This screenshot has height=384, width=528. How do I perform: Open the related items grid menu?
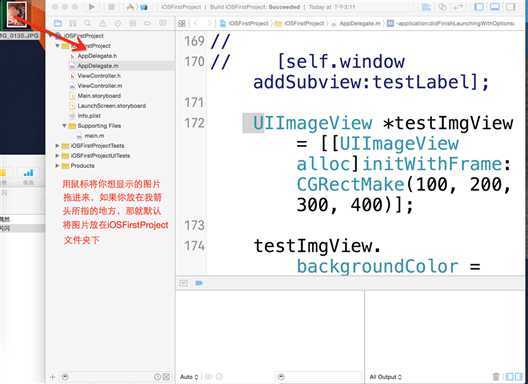point(182,23)
